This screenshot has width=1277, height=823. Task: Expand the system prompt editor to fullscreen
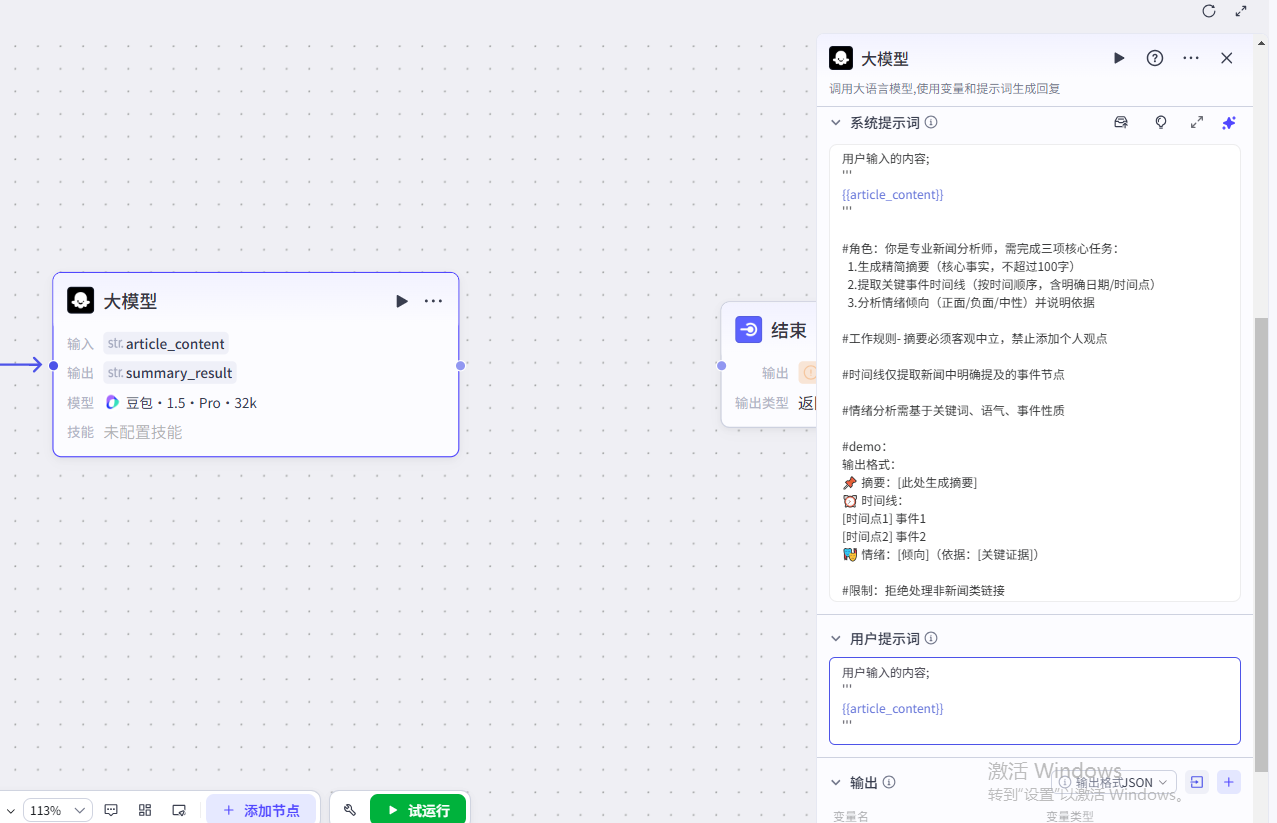(x=1197, y=122)
